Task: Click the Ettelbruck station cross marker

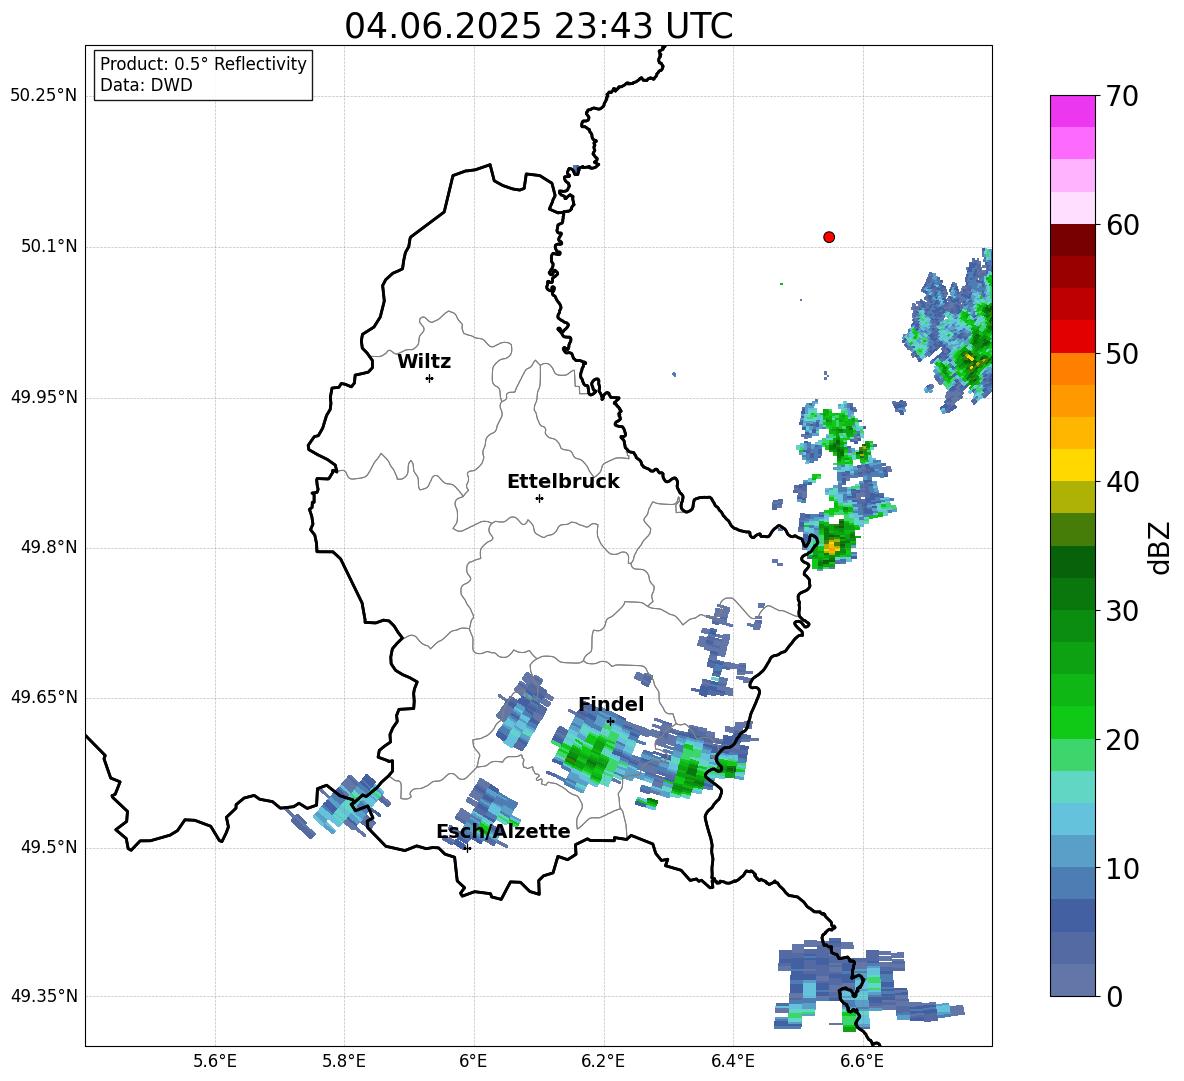Action: [539, 498]
